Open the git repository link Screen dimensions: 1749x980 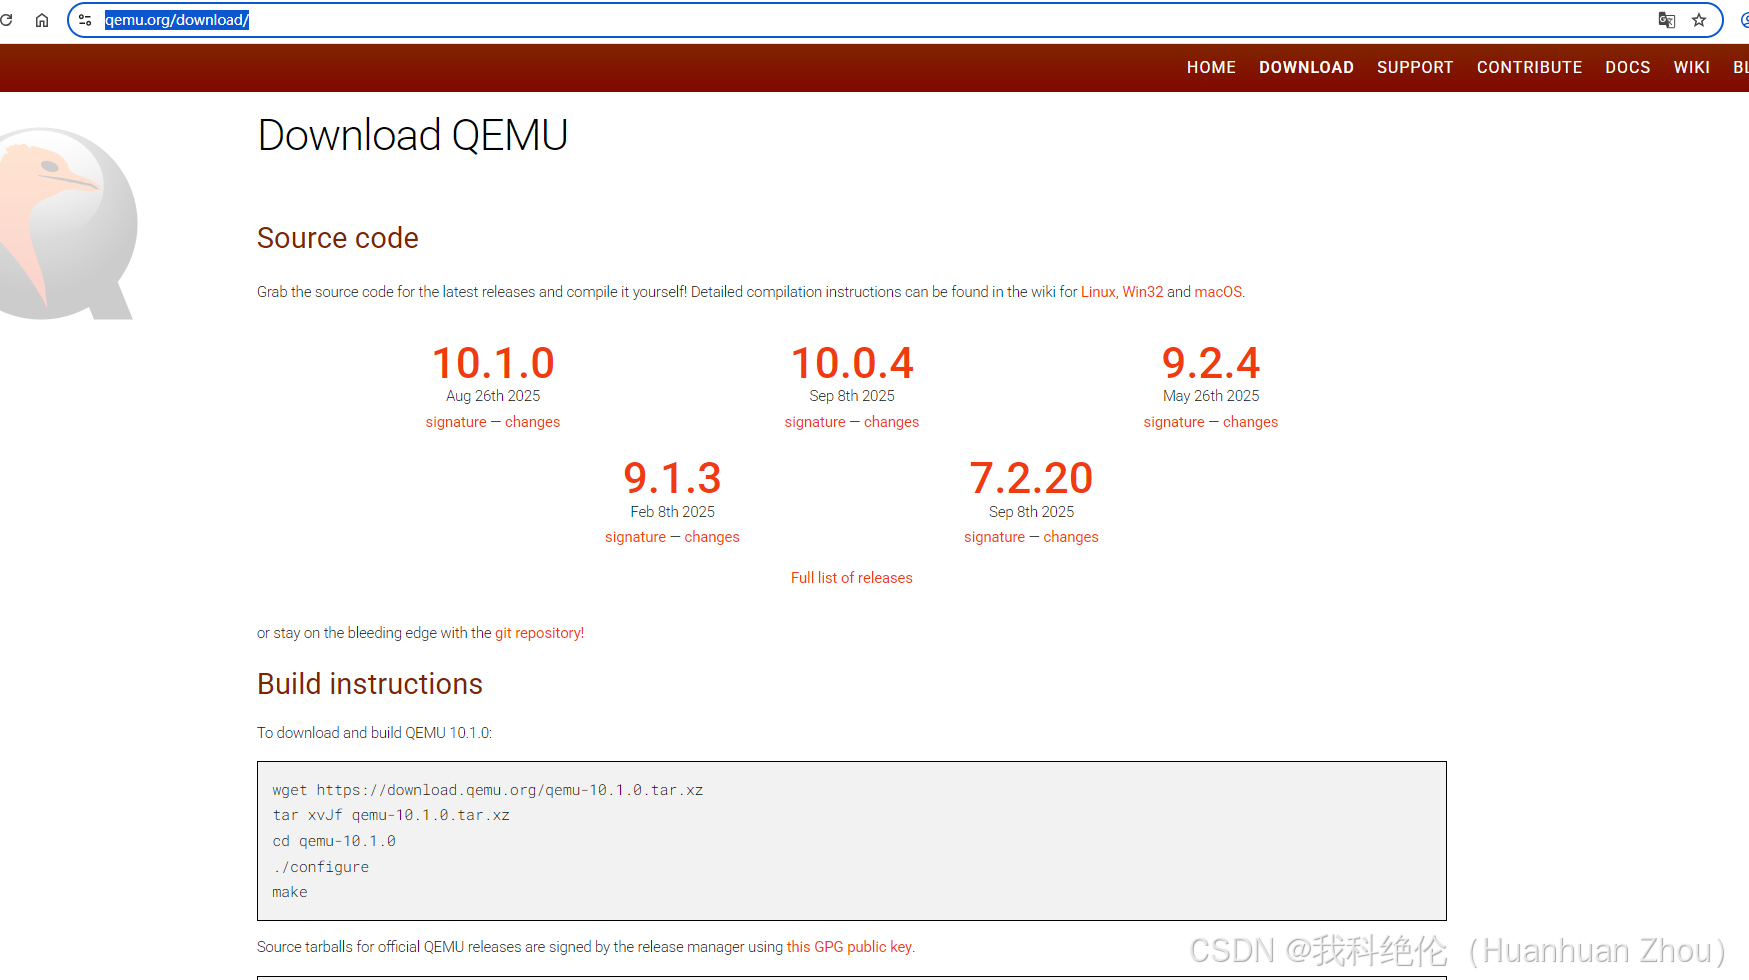538,632
